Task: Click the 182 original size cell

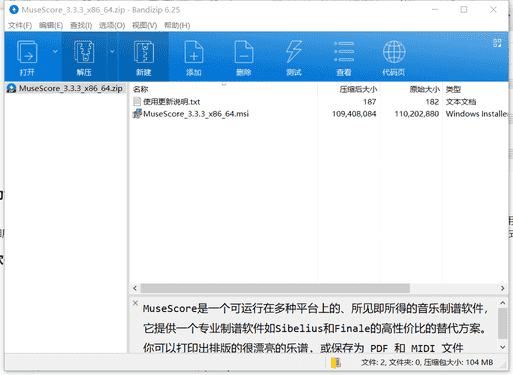Action: pos(432,102)
